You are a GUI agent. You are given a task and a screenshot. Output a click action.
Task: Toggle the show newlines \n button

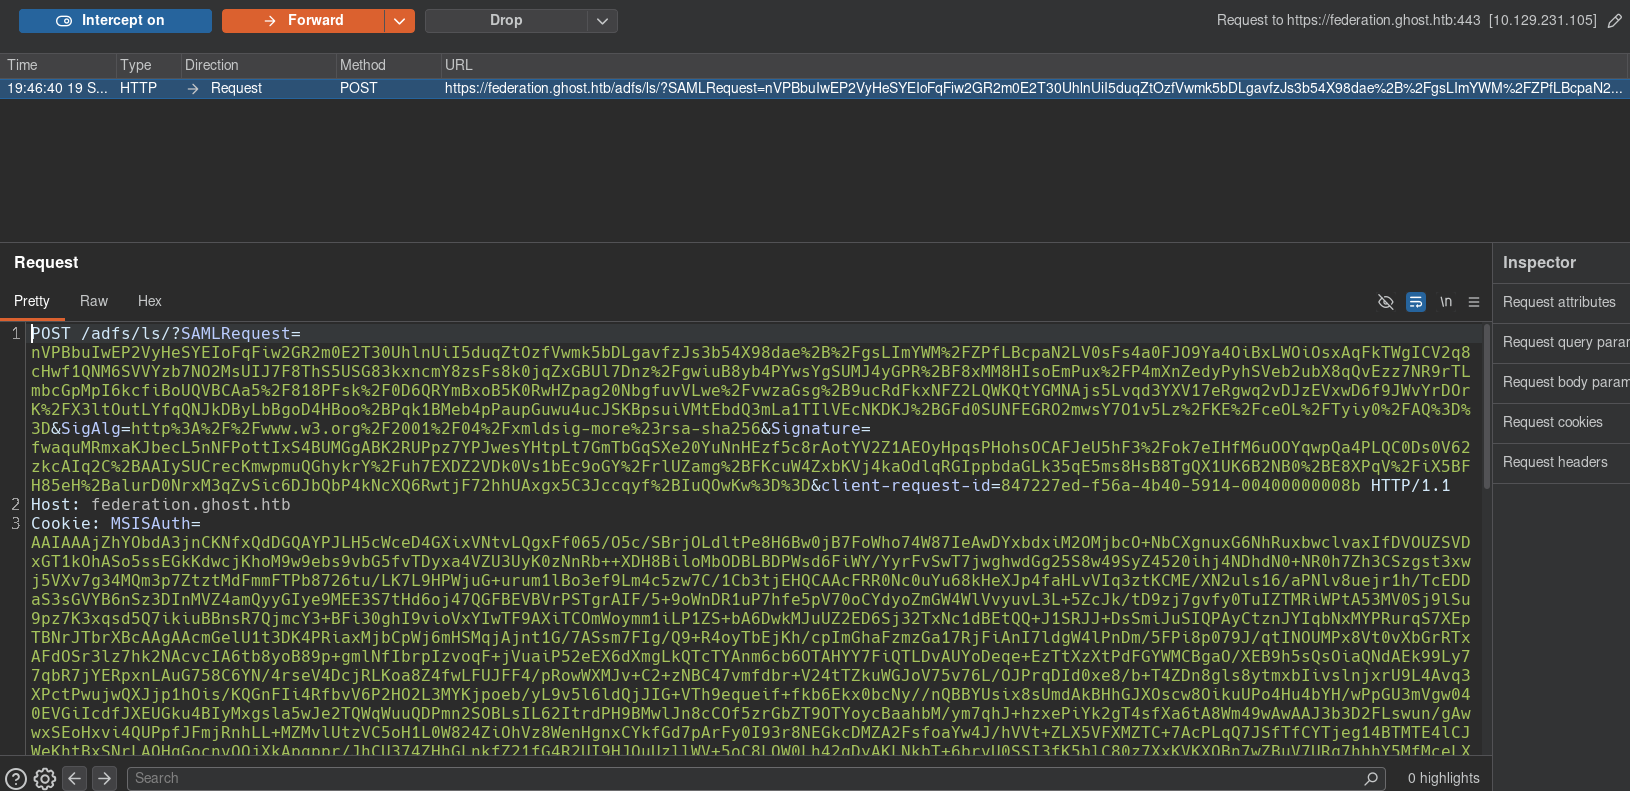tap(1446, 302)
